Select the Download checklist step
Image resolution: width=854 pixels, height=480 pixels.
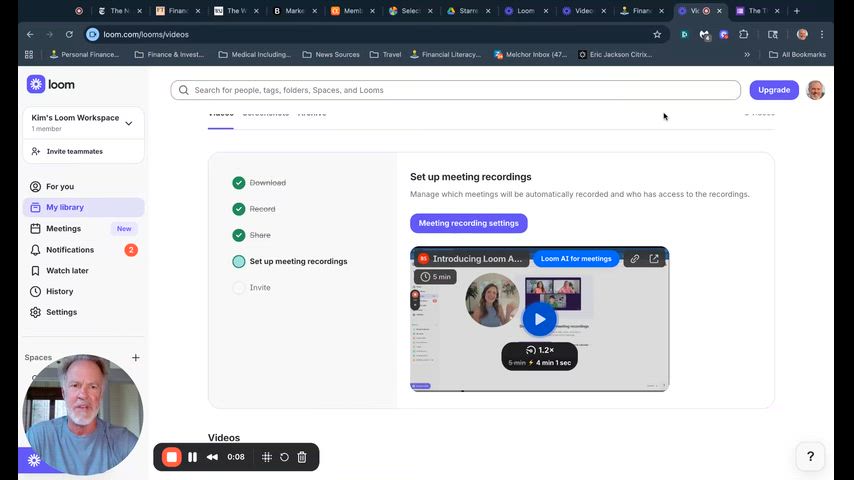pos(259,183)
